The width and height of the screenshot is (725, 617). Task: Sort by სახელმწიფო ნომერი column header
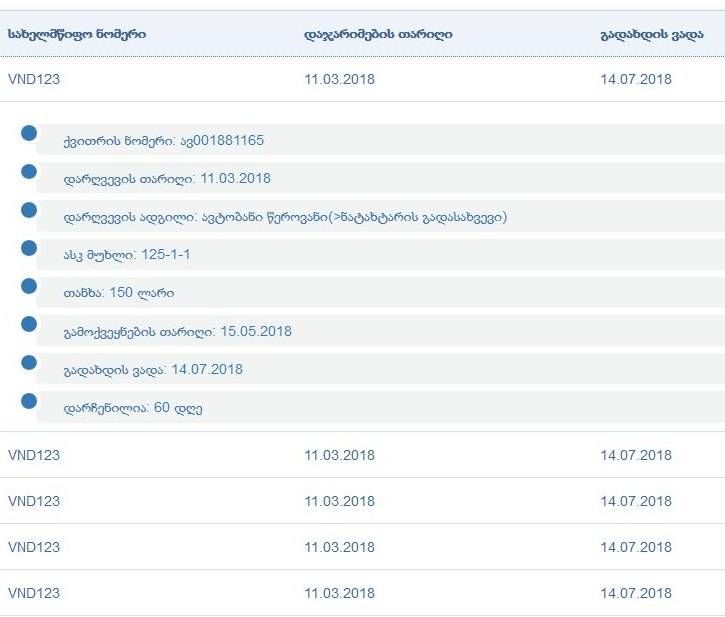[x=77, y=34]
